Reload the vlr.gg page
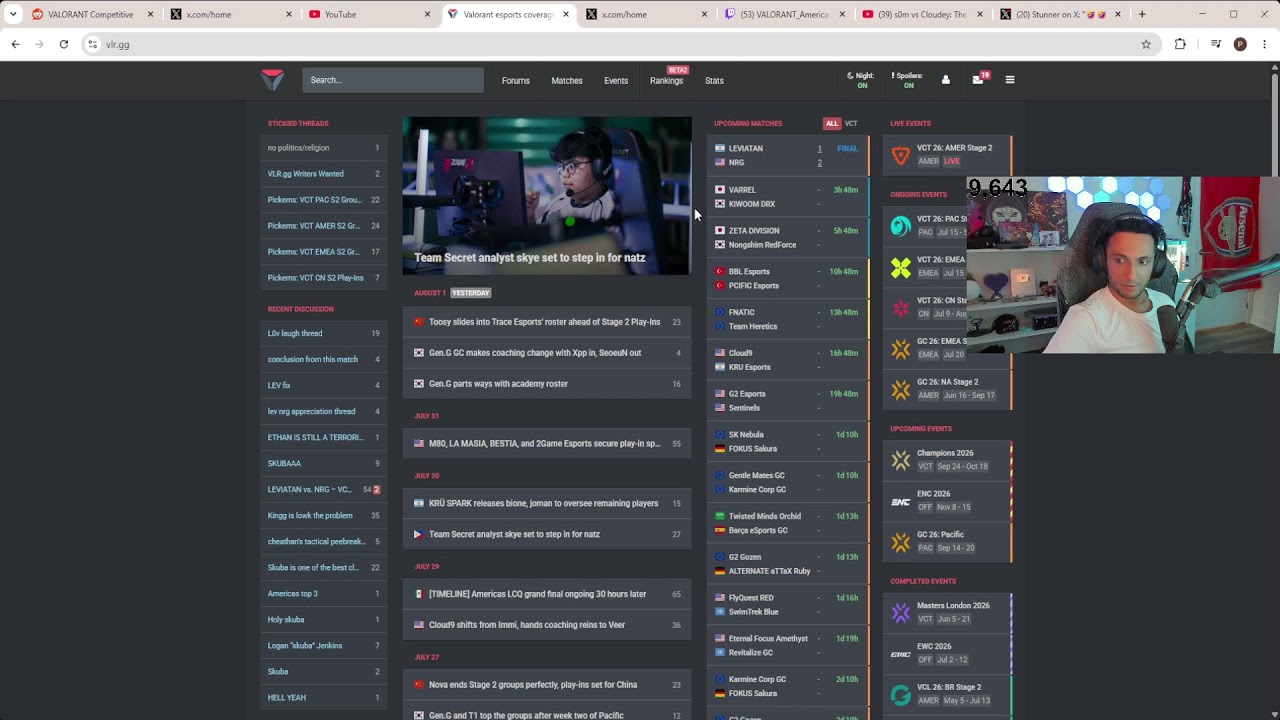Image resolution: width=1280 pixels, height=720 pixels. [x=64, y=44]
